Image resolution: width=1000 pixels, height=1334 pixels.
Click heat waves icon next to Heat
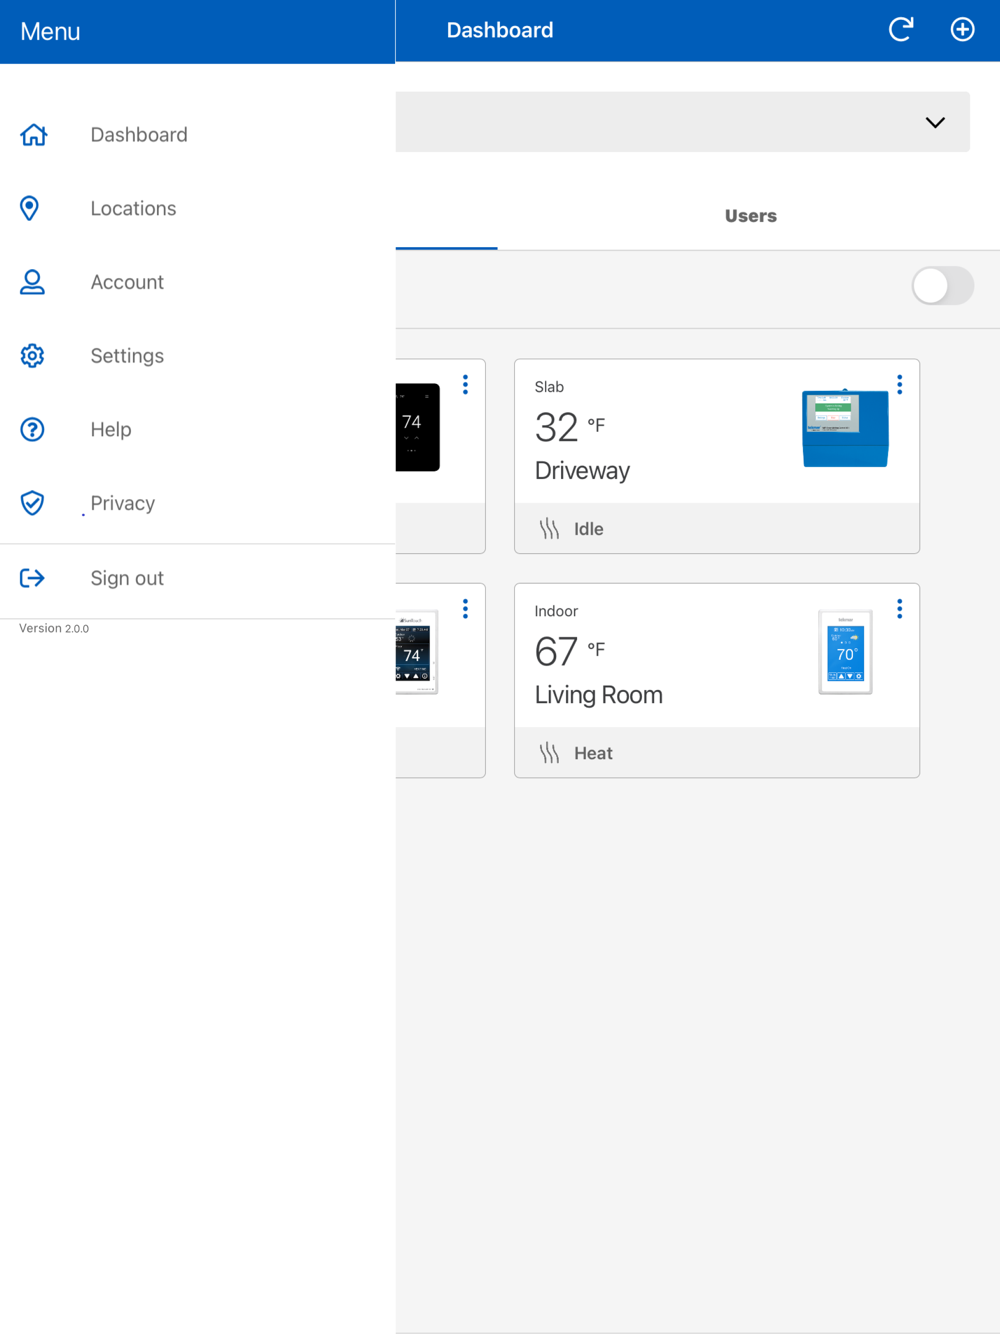point(549,753)
